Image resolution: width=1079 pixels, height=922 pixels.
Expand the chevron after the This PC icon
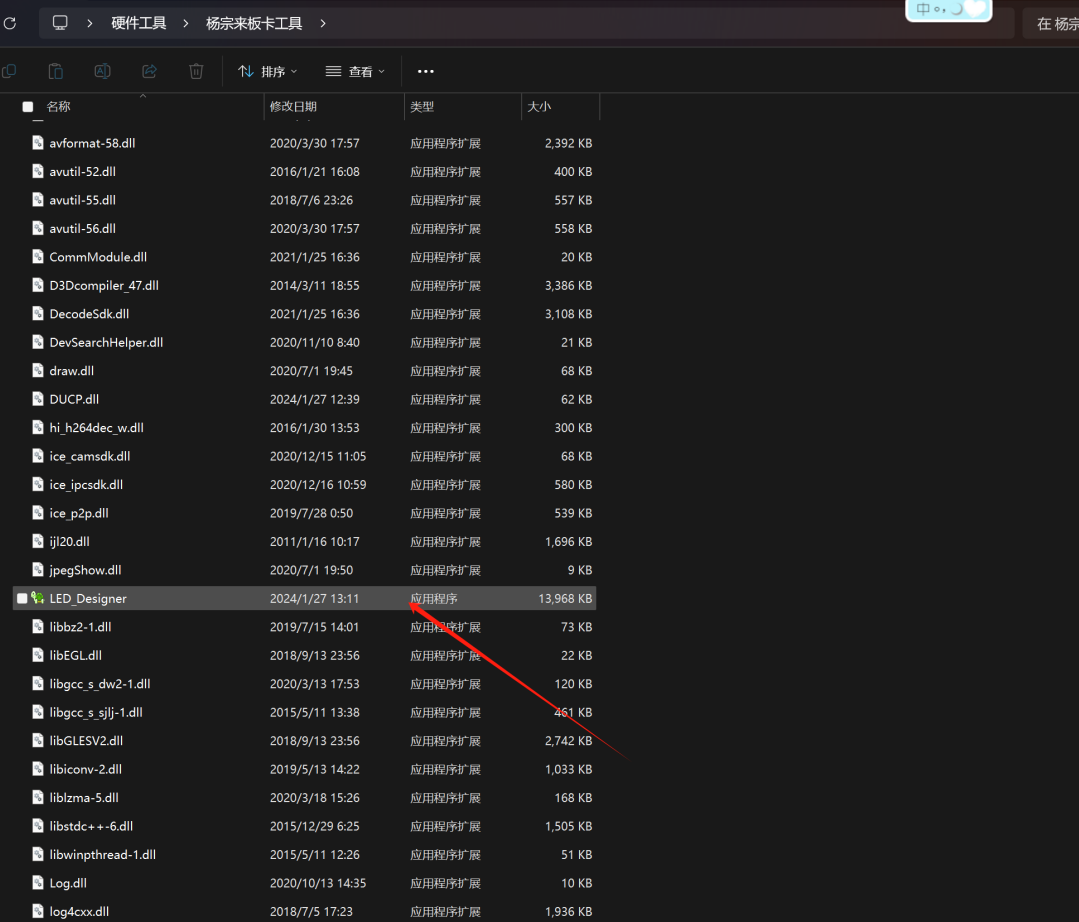coord(89,23)
